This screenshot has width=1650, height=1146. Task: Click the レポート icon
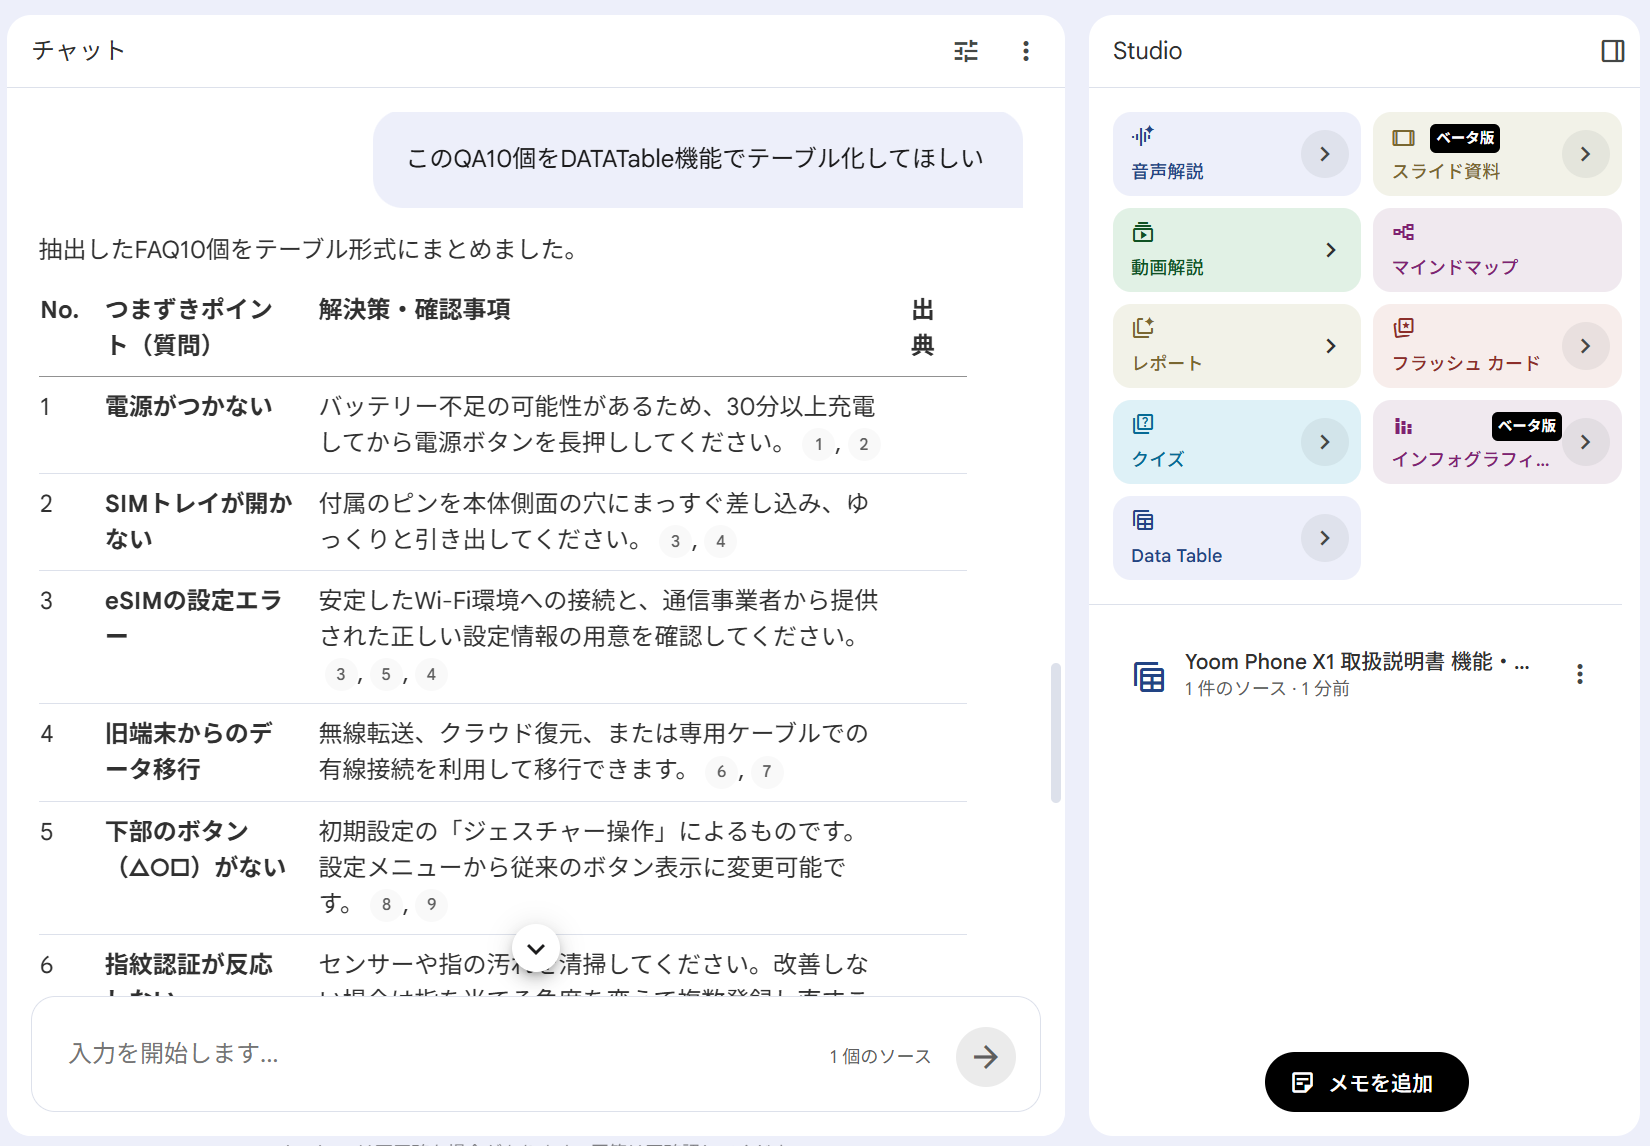coord(1143,328)
